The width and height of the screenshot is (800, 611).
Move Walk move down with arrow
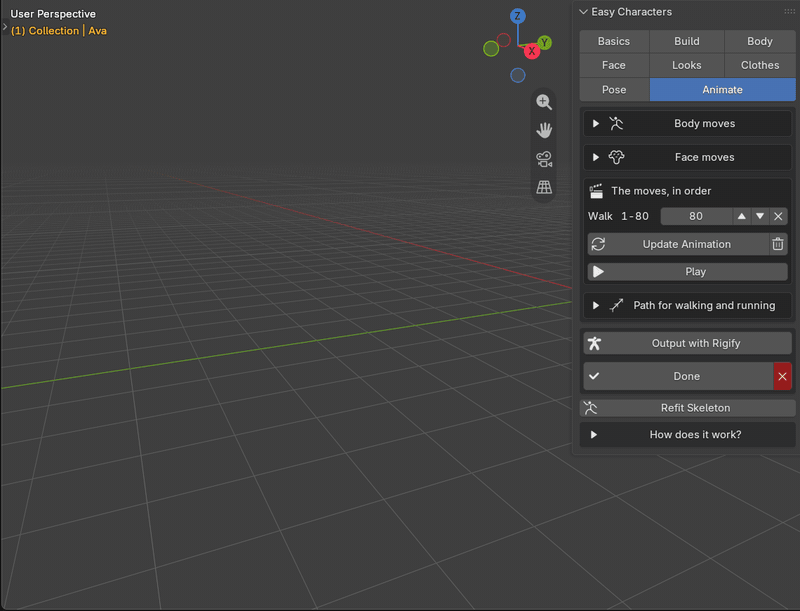[760, 216]
